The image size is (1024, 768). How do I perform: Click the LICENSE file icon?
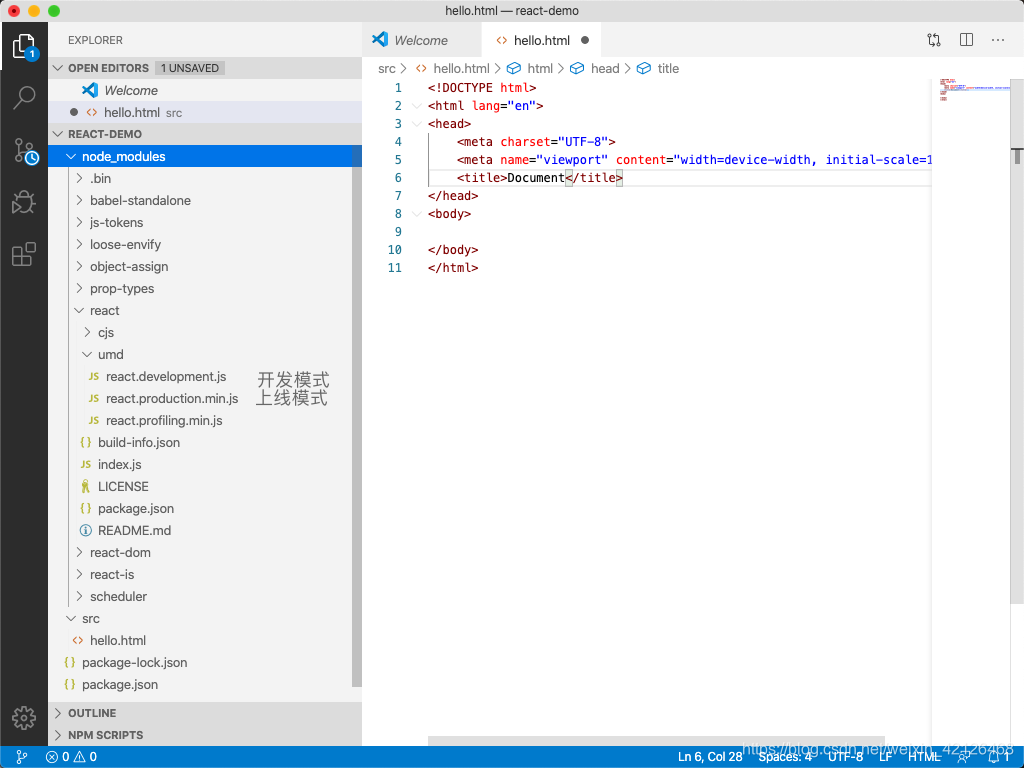pyautogui.click(x=86, y=487)
